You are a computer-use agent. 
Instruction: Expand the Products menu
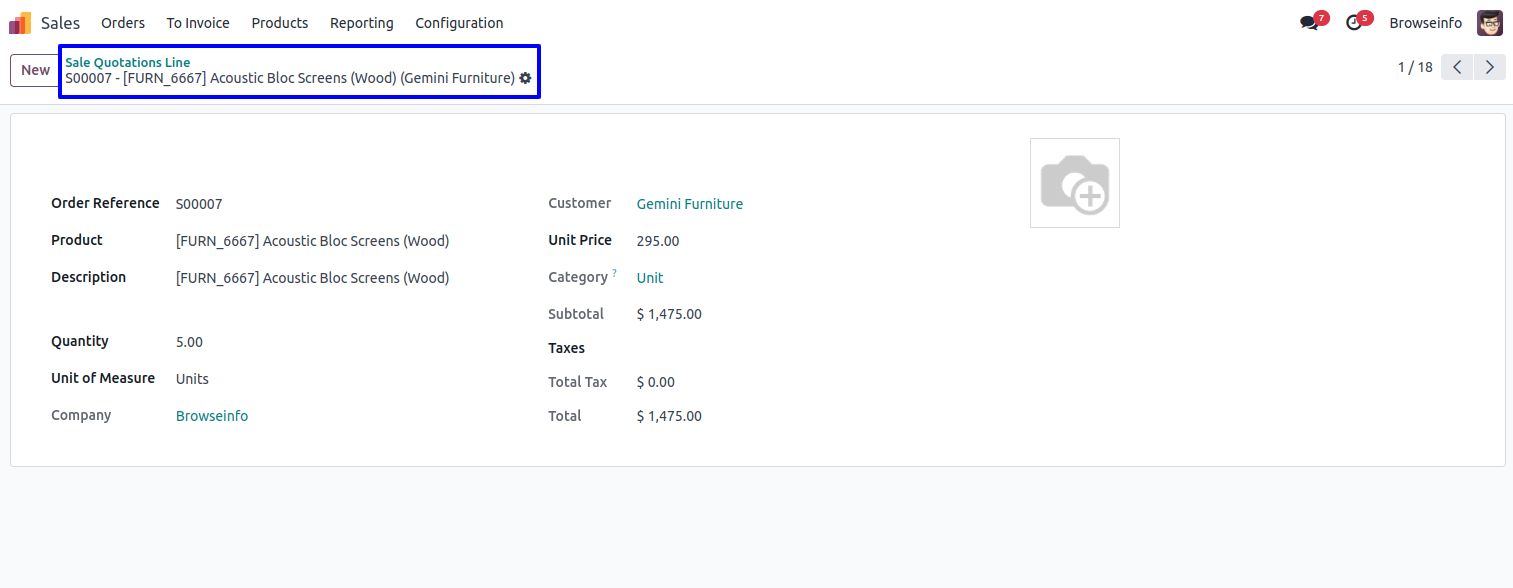coord(280,23)
